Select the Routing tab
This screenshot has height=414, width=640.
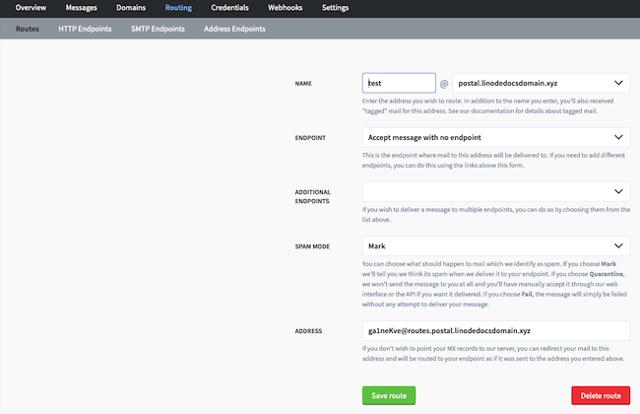click(178, 8)
